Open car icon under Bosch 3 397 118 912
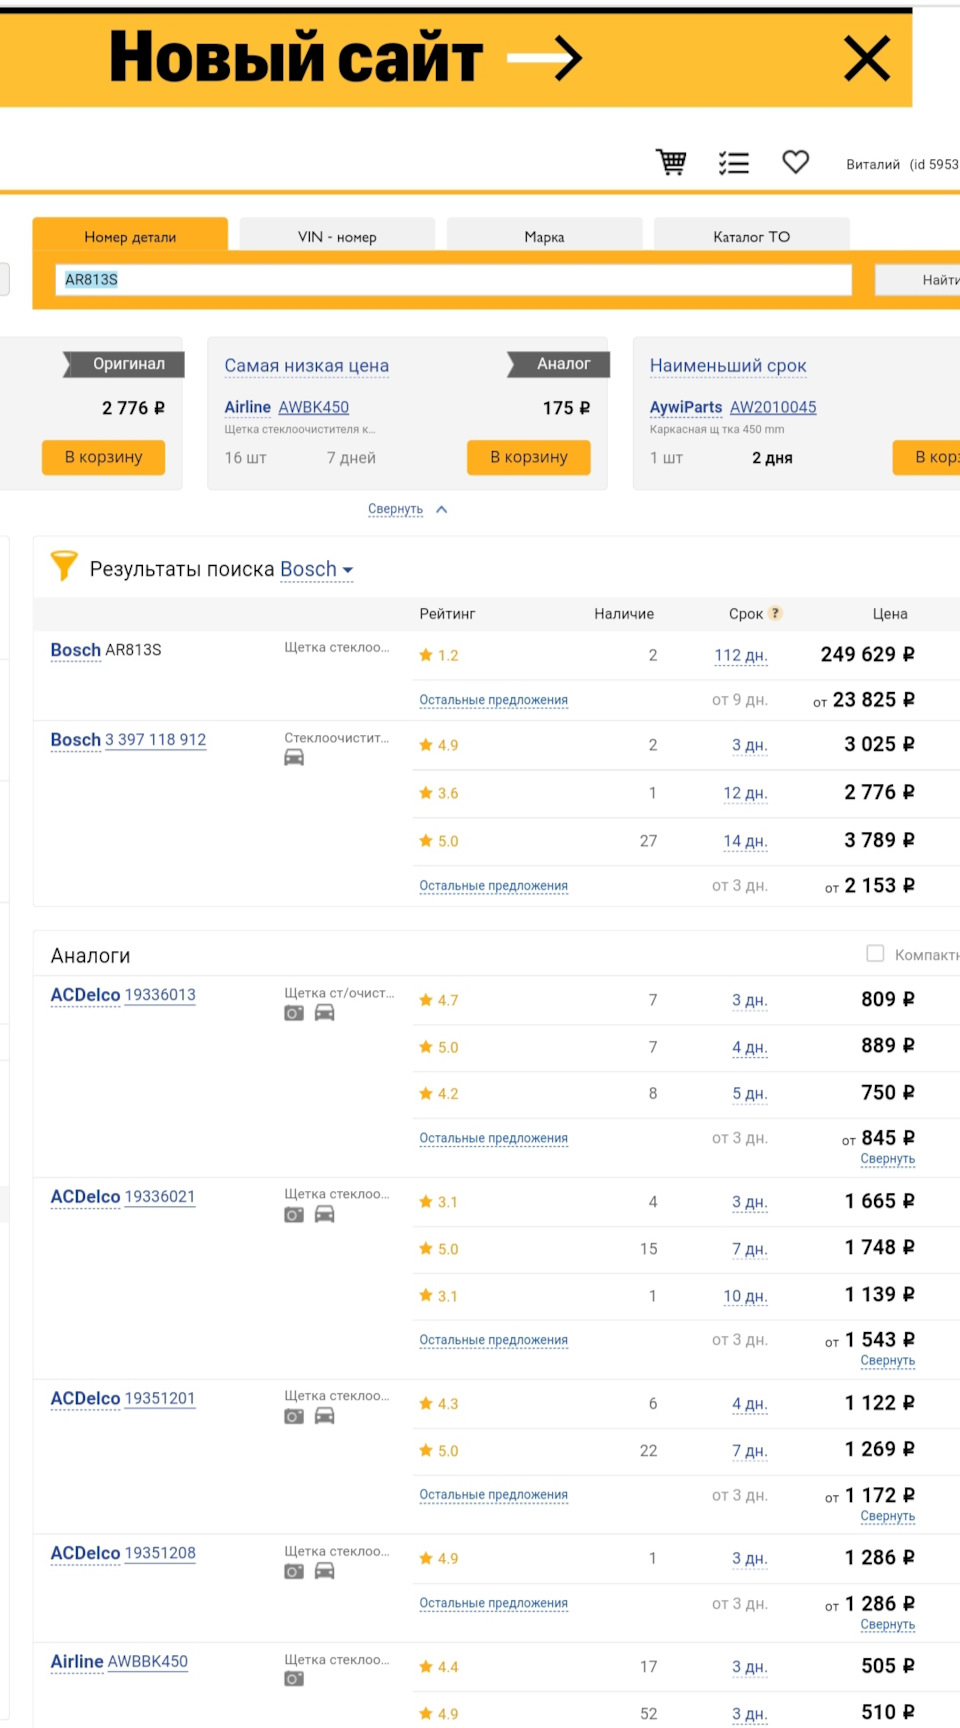The image size is (960, 1728). (x=294, y=758)
